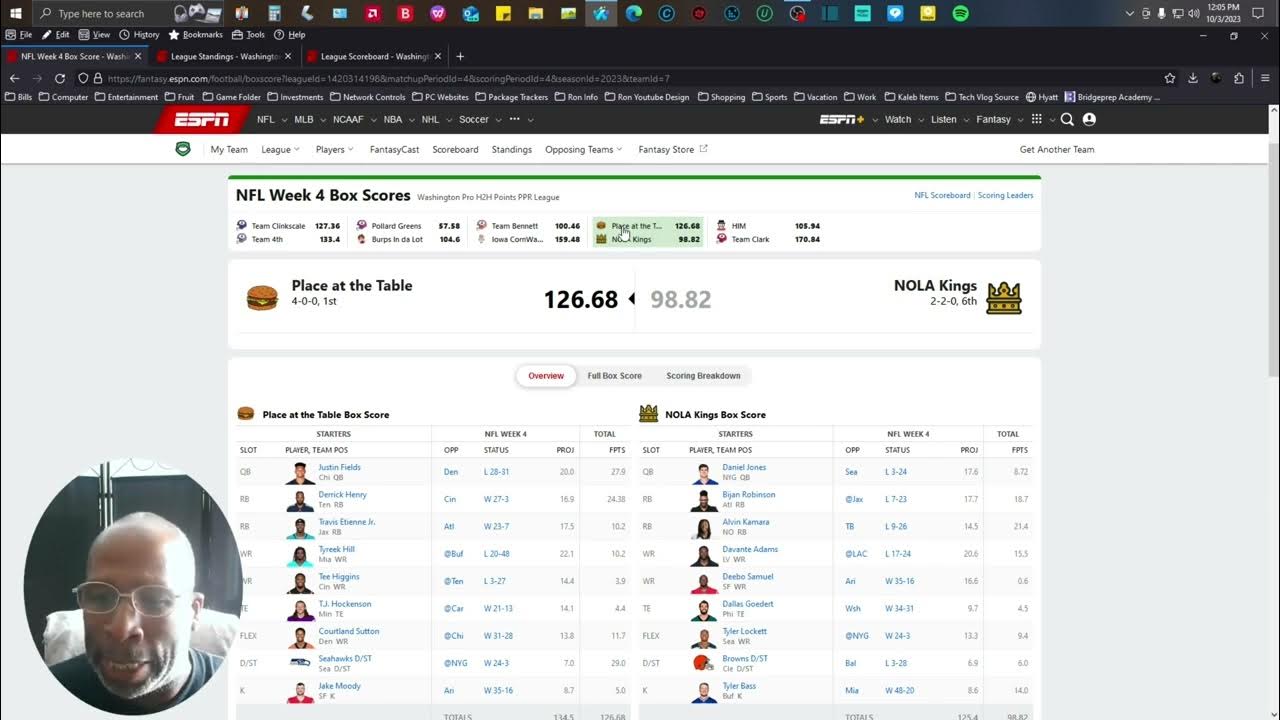
Task: Select the Overview tab
Action: pos(546,376)
